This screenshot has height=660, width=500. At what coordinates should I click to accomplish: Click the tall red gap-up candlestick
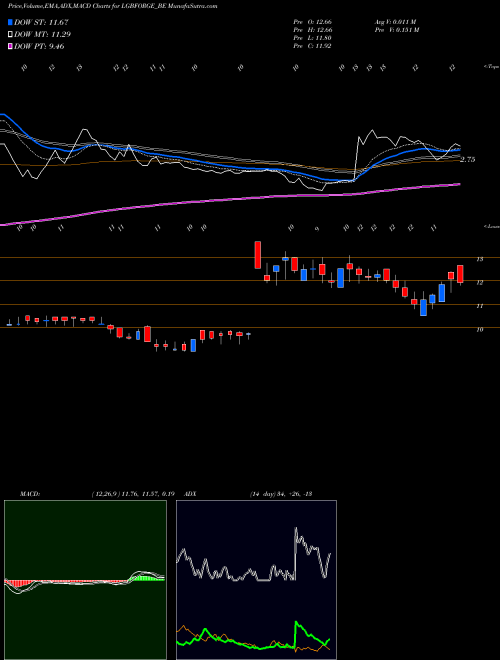(x=258, y=255)
